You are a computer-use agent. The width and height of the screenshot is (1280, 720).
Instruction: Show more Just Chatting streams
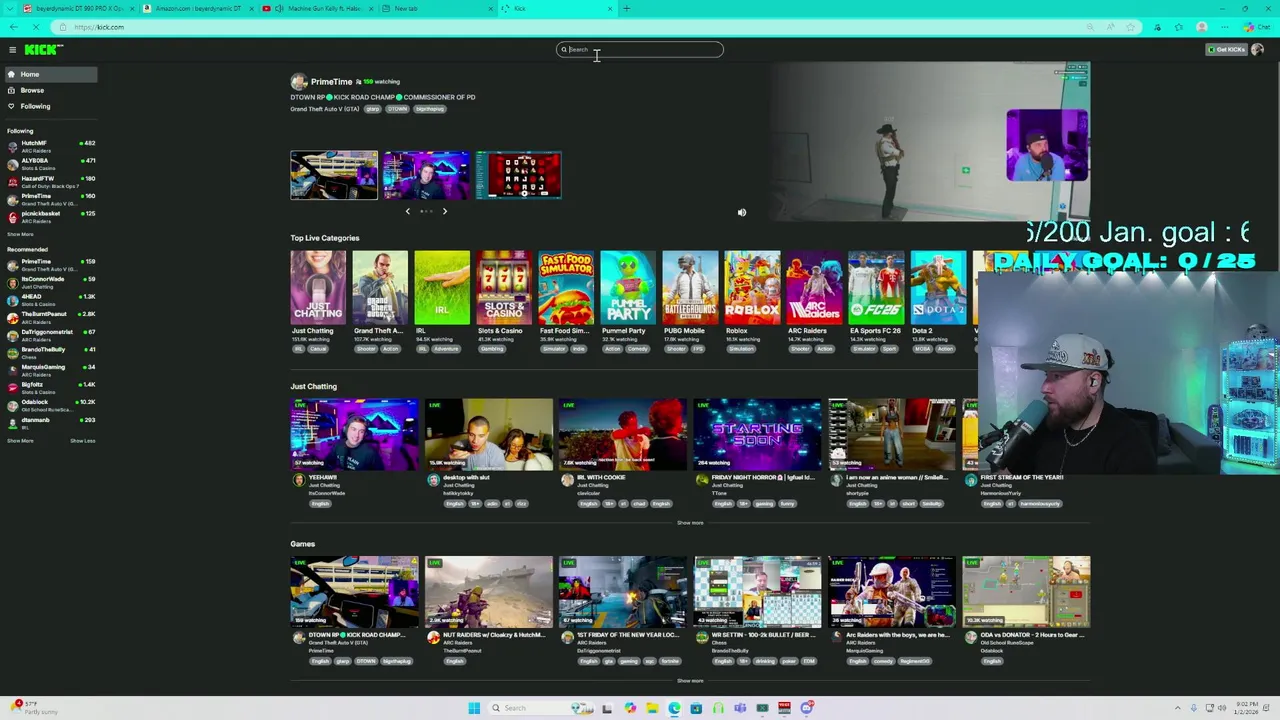[x=690, y=523]
